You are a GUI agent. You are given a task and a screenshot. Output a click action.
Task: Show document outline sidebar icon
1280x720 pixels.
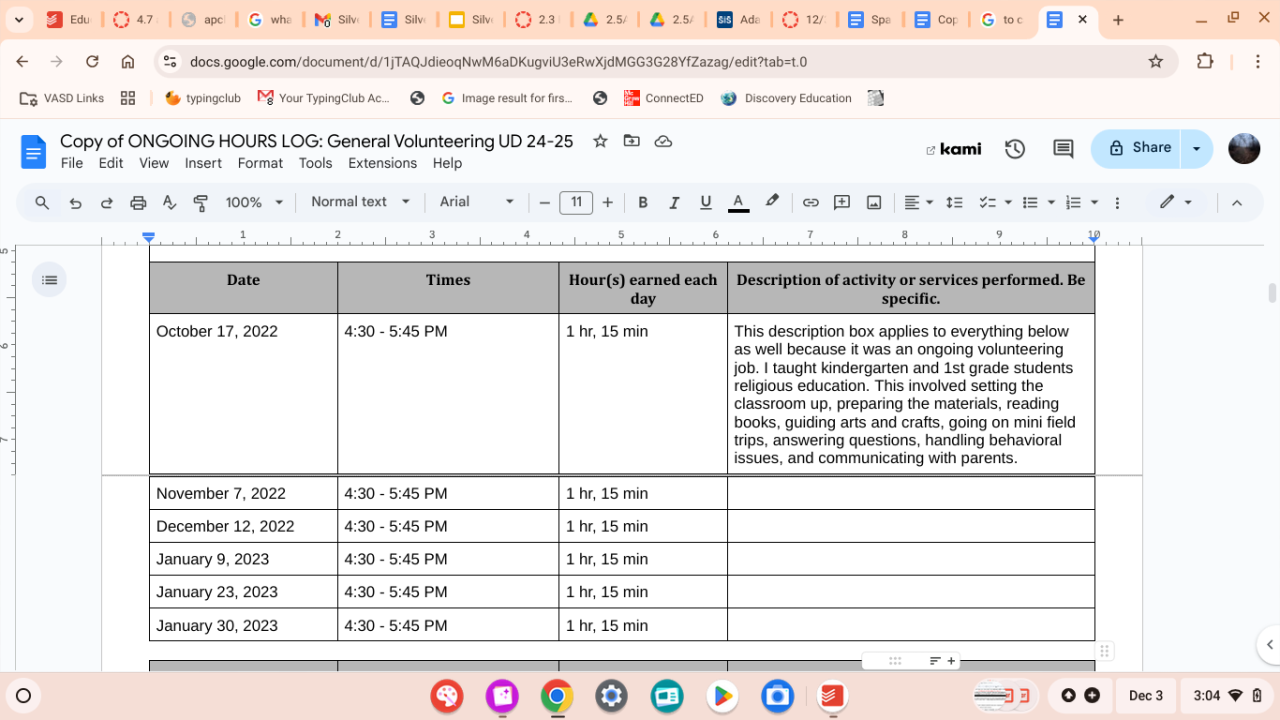49,280
